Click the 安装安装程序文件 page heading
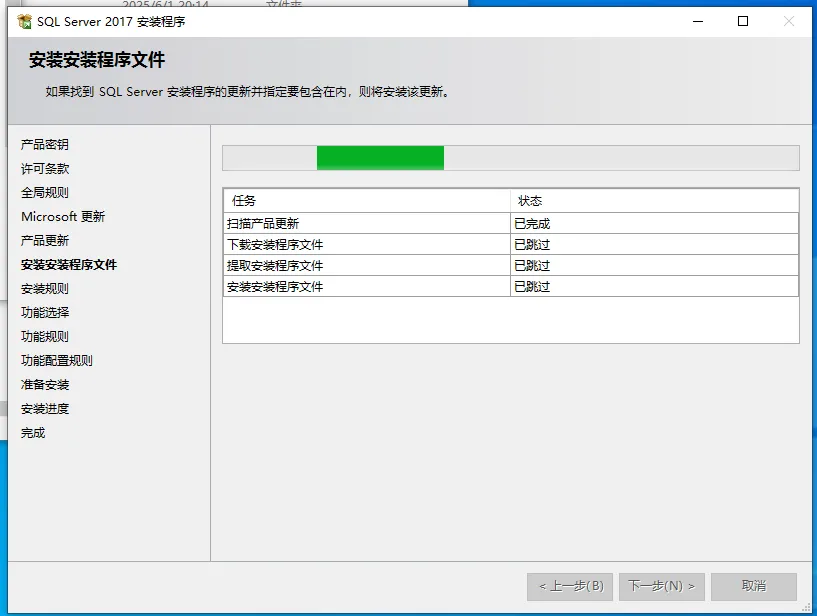Viewport: 817px width, 616px height. point(97,59)
